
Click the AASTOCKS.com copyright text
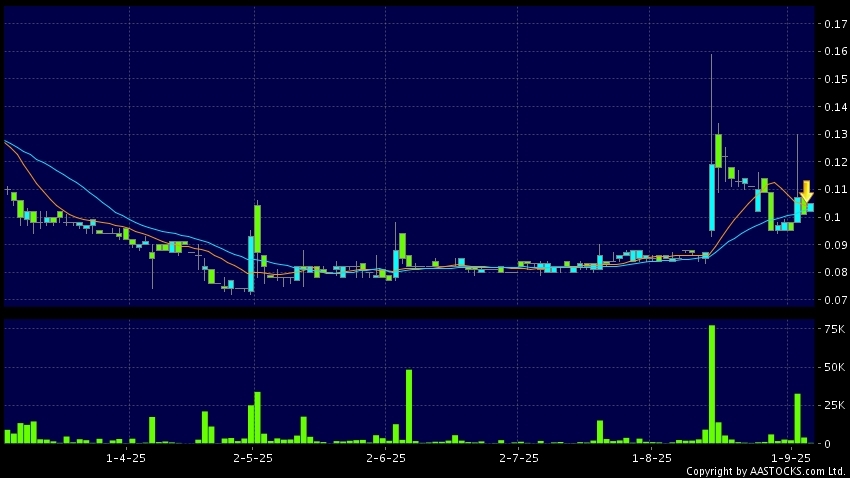tap(767, 471)
